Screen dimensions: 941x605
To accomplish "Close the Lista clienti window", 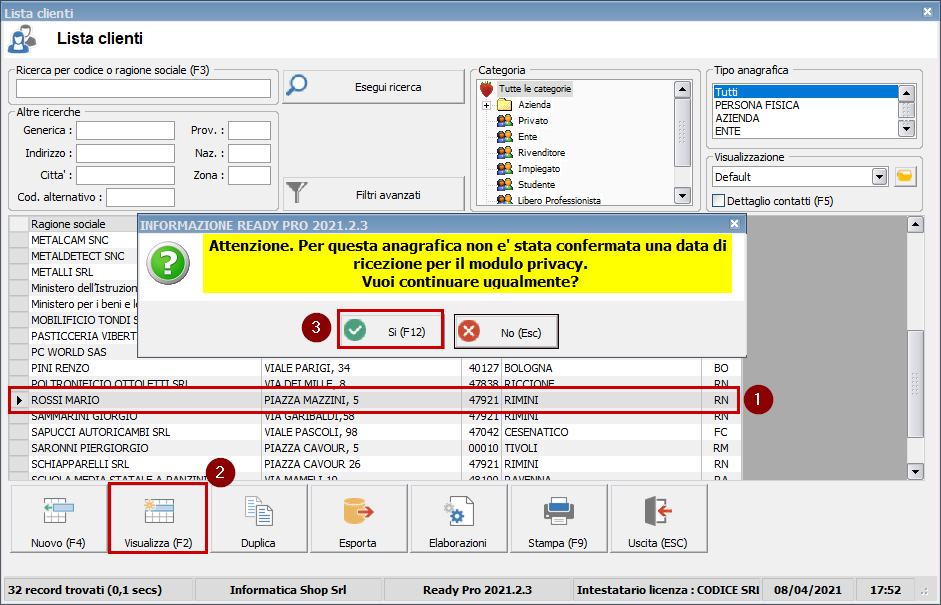I will click(927, 11).
